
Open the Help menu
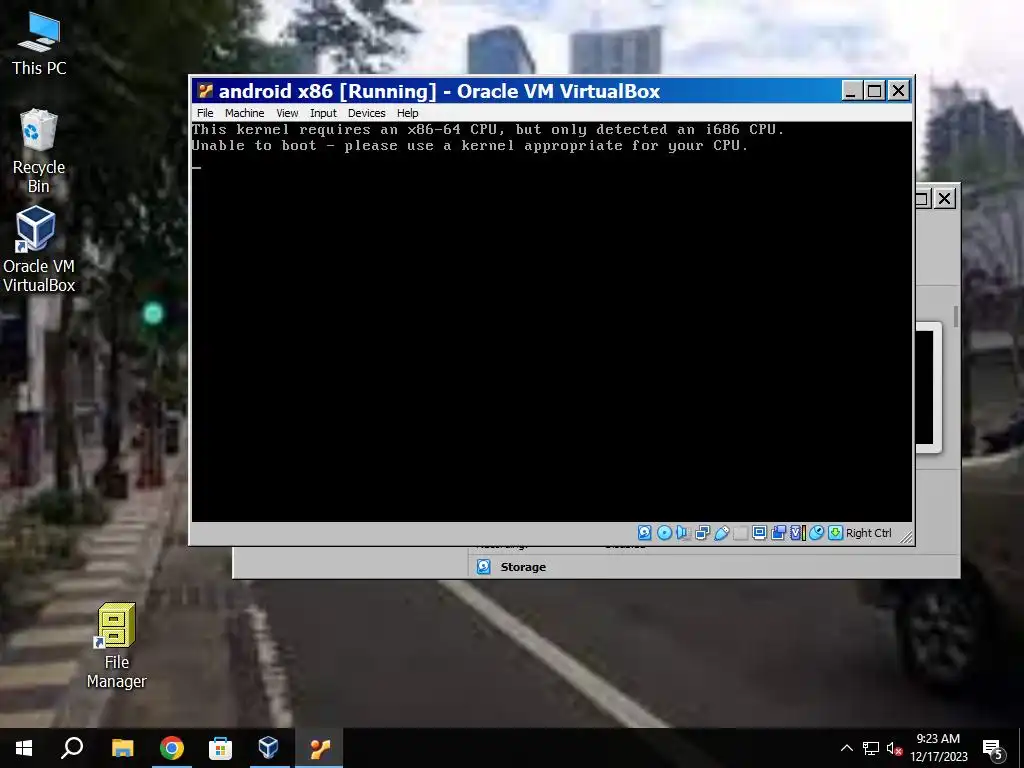click(x=408, y=113)
